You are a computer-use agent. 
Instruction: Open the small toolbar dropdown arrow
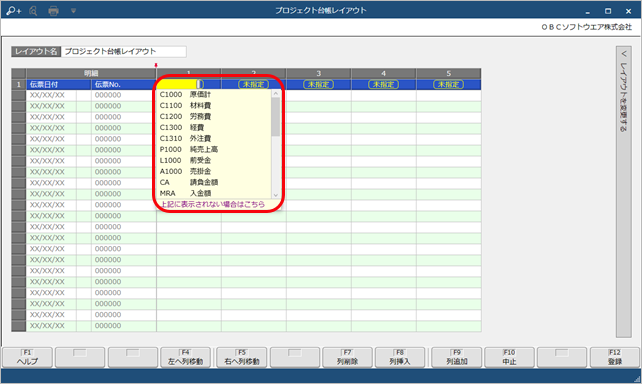(x=73, y=11)
